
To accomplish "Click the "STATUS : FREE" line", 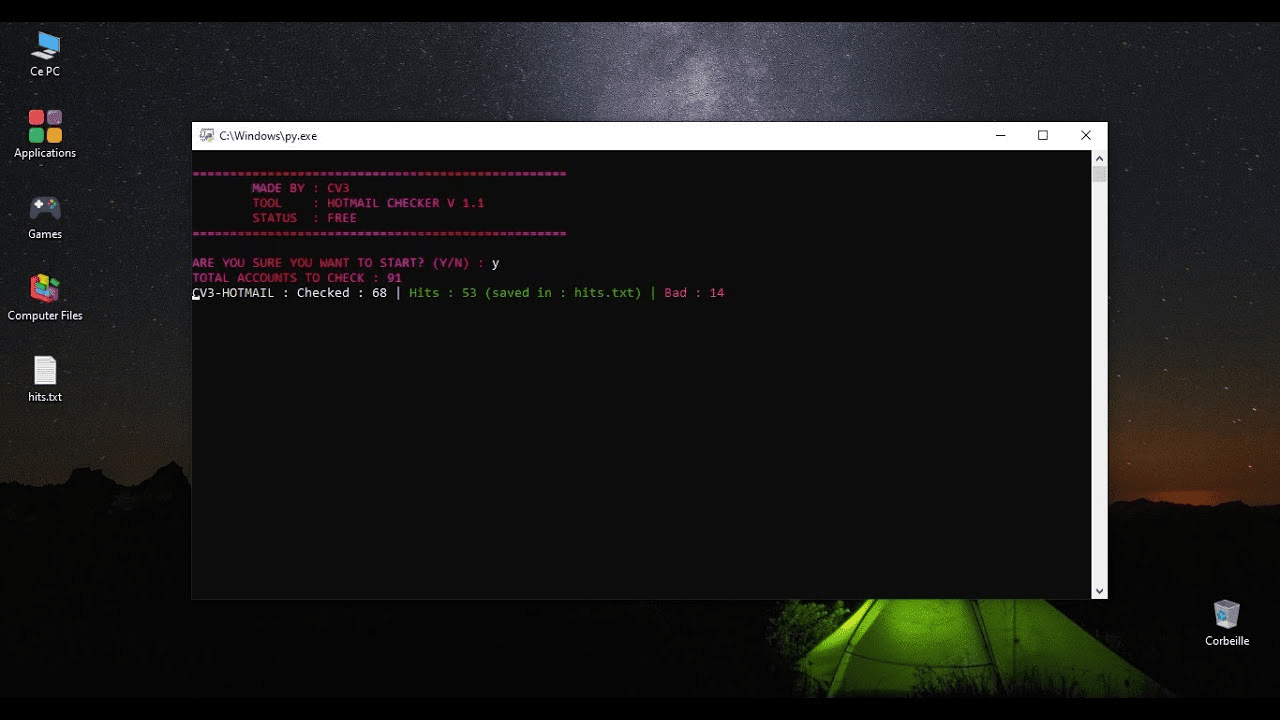I will [x=304, y=218].
